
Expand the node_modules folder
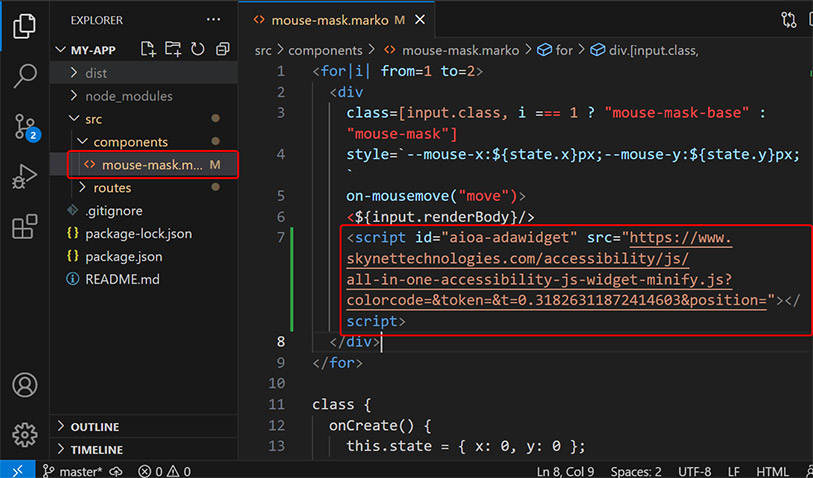pos(128,96)
